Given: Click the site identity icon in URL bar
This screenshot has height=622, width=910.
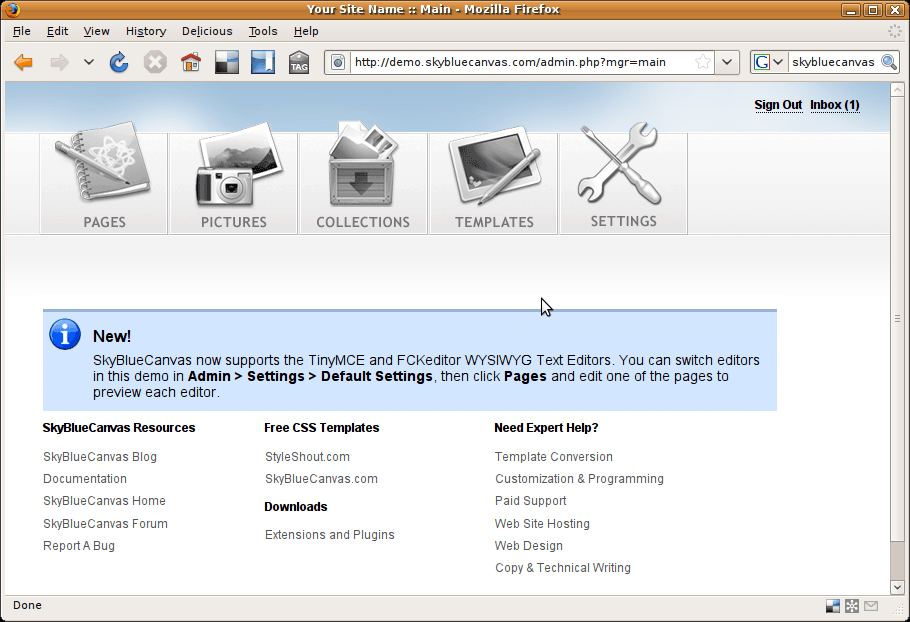Looking at the screenshot, I should 338,62.
